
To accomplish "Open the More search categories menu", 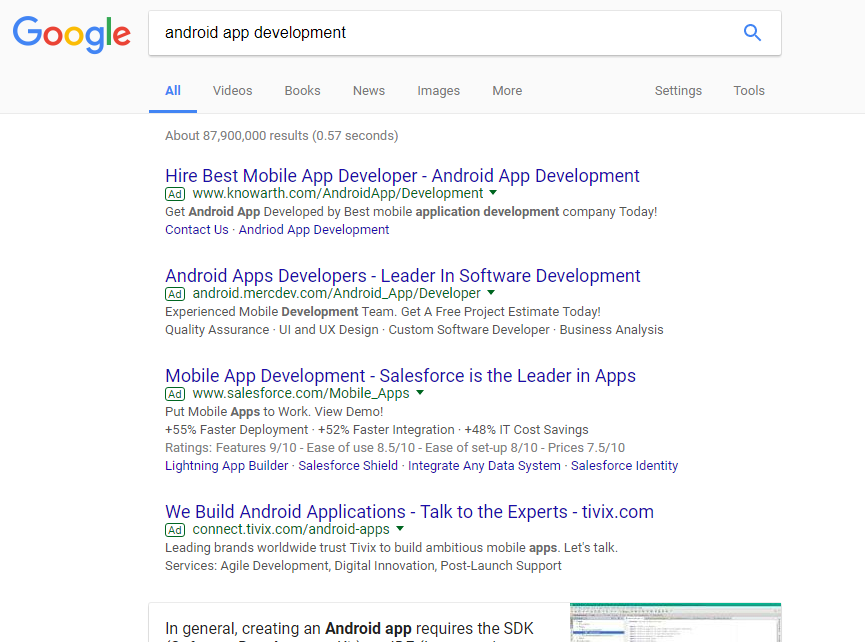I will pyautogui.click(x=507, y=90).
